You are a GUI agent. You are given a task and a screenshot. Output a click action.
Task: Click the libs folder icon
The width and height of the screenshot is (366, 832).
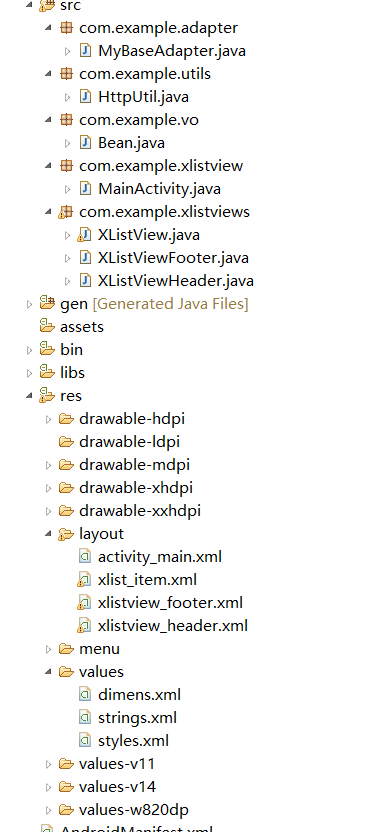[47, 372]
